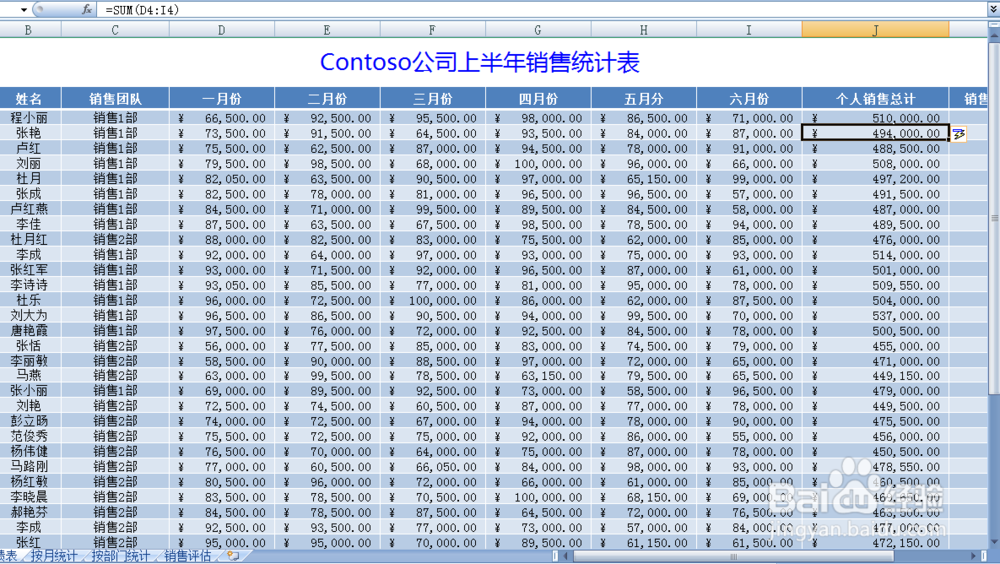Select column I header
Screen dimensions: 1000x564
pyautogui.click(x=749, y=30)
